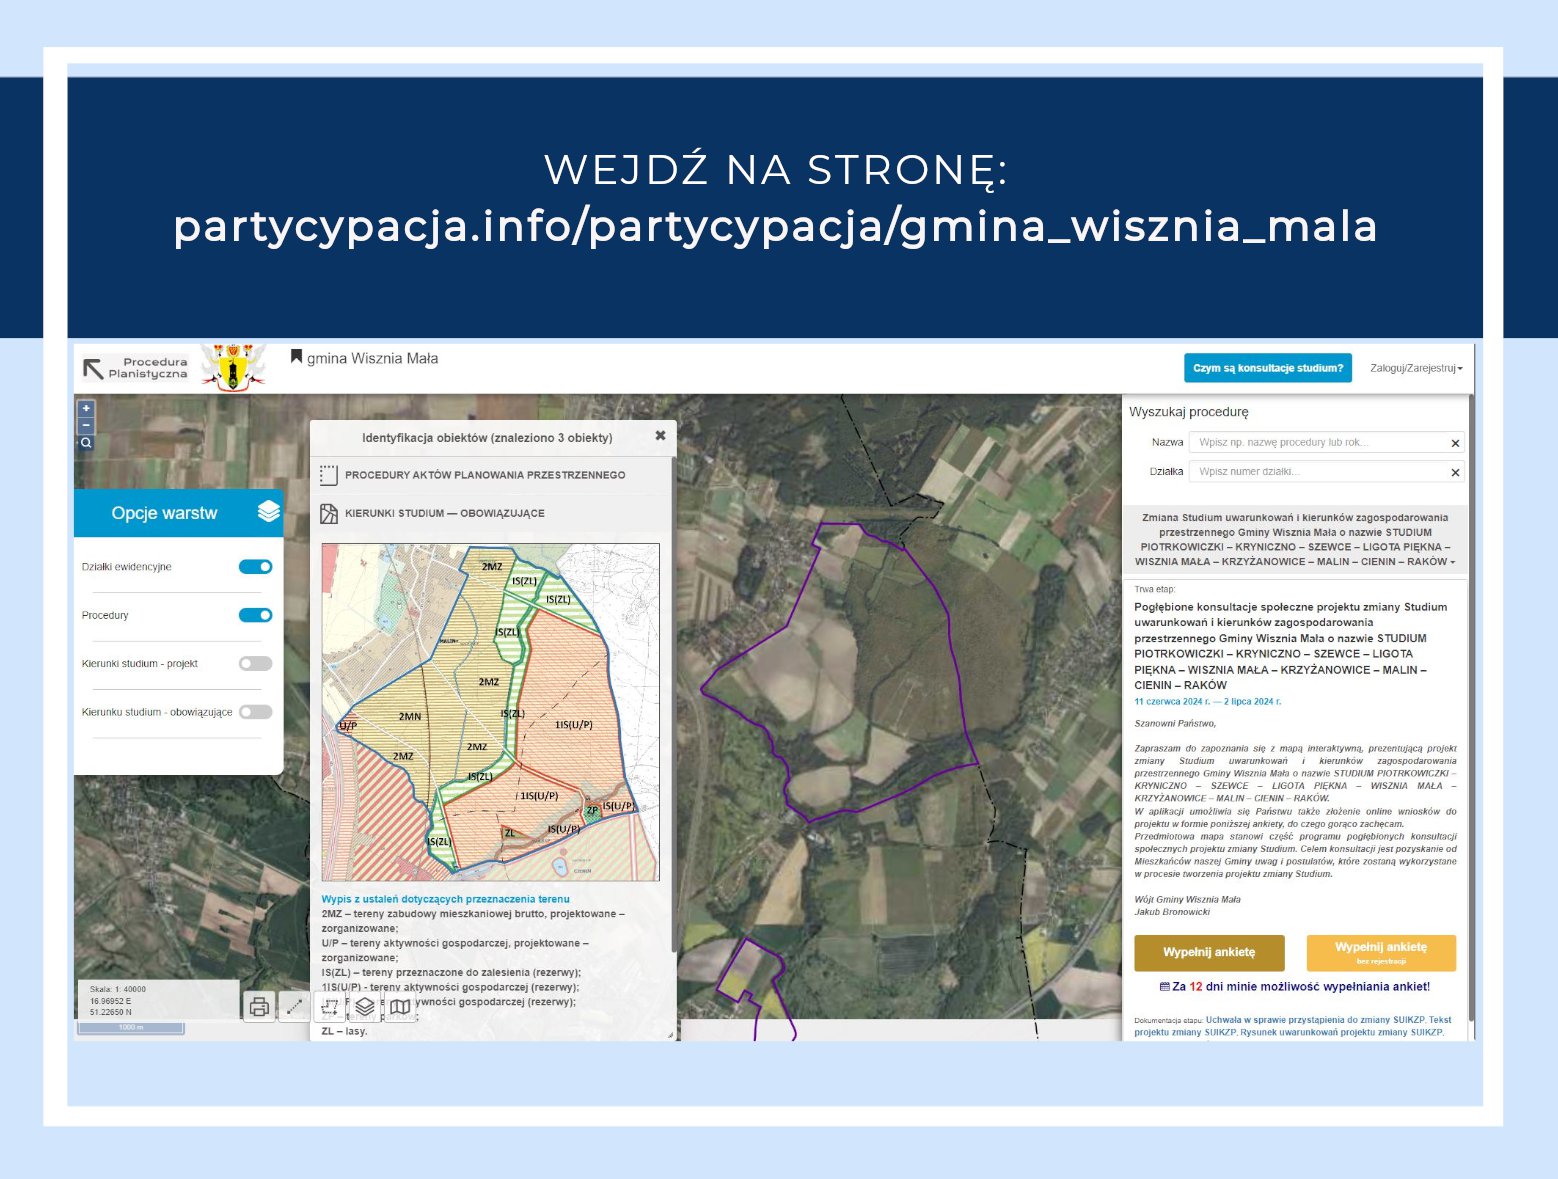1558x1179 pixels.
Task: Click the dark gold Wypełnij ankietę button
Action: tap(1209, 952)
